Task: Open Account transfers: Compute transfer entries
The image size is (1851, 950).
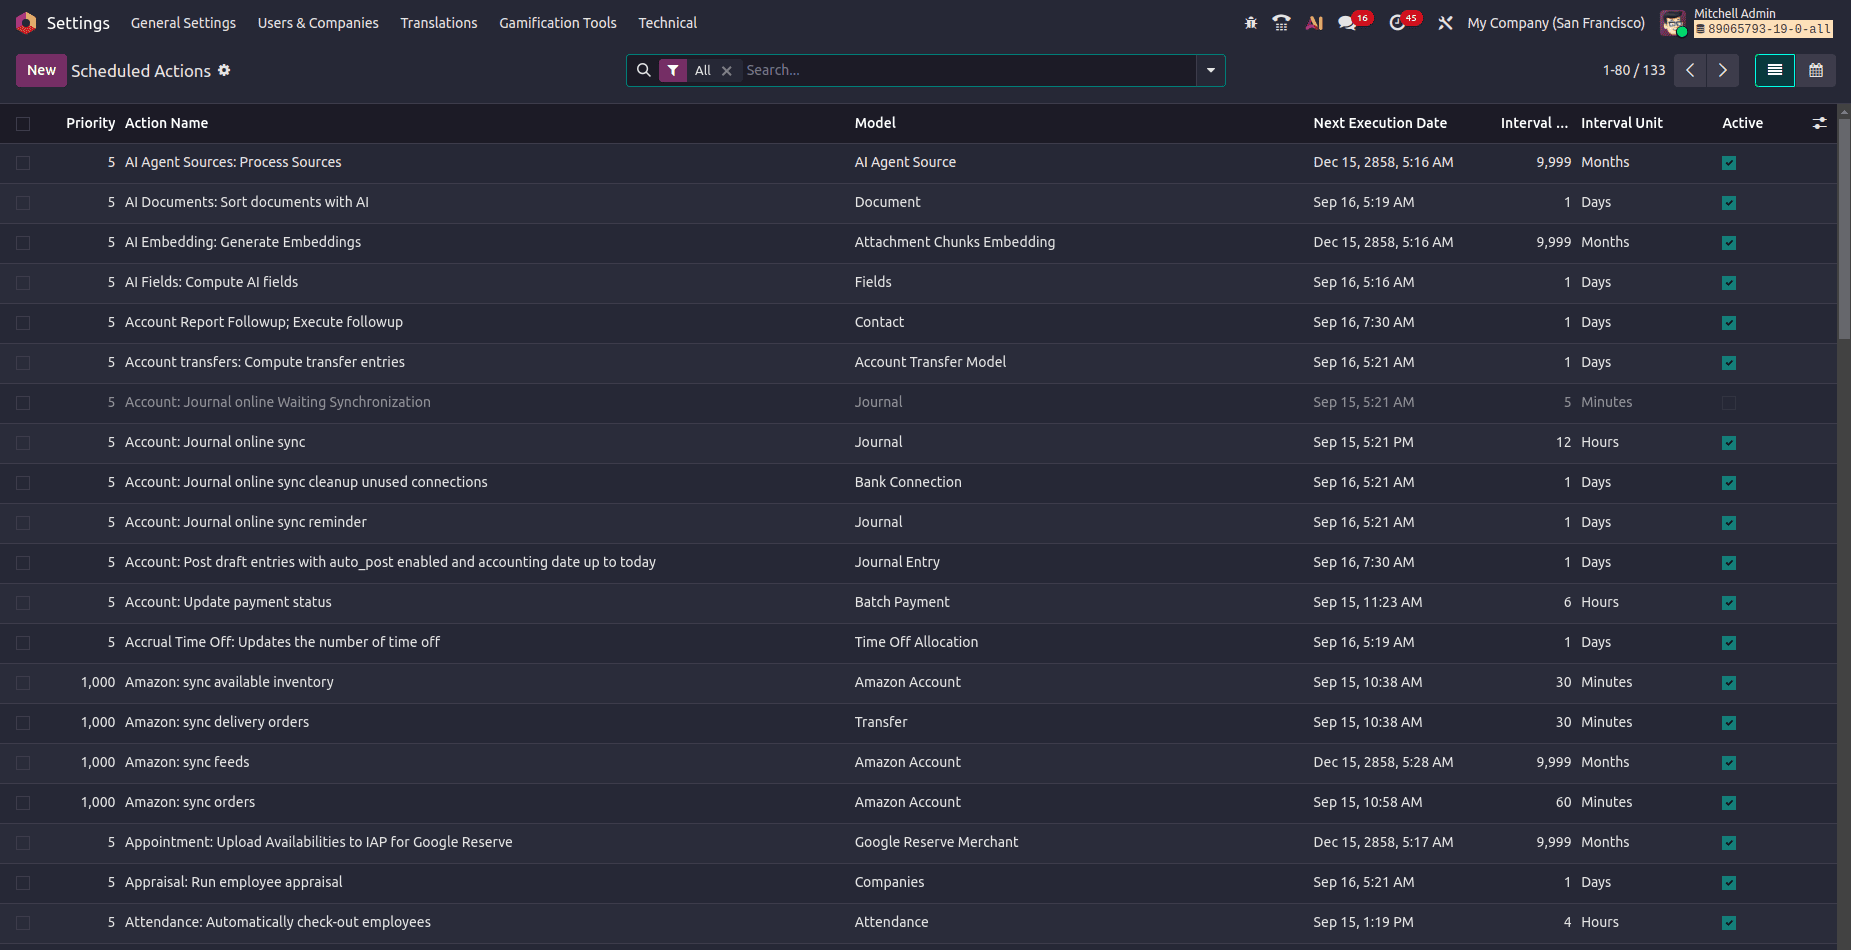Action: coord(265,362)
